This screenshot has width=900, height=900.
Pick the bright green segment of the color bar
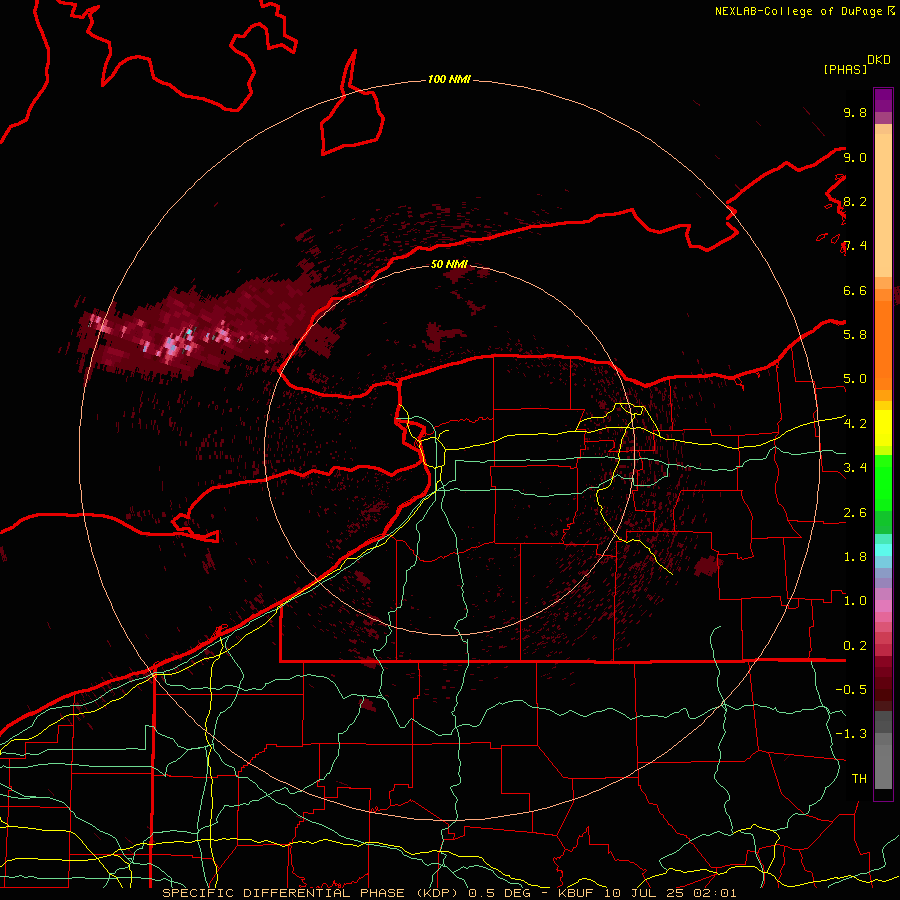883,482
